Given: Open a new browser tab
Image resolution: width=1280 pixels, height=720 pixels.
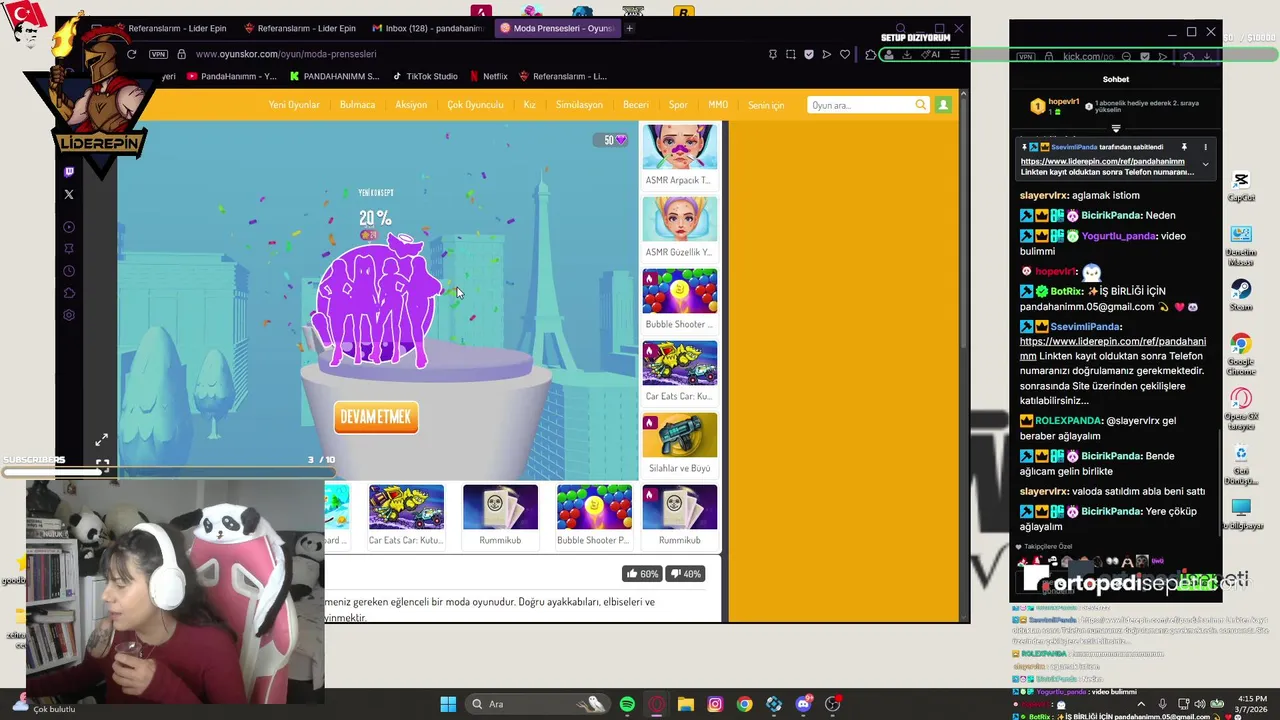Looking at the screenshot, I should coord(629,28).
